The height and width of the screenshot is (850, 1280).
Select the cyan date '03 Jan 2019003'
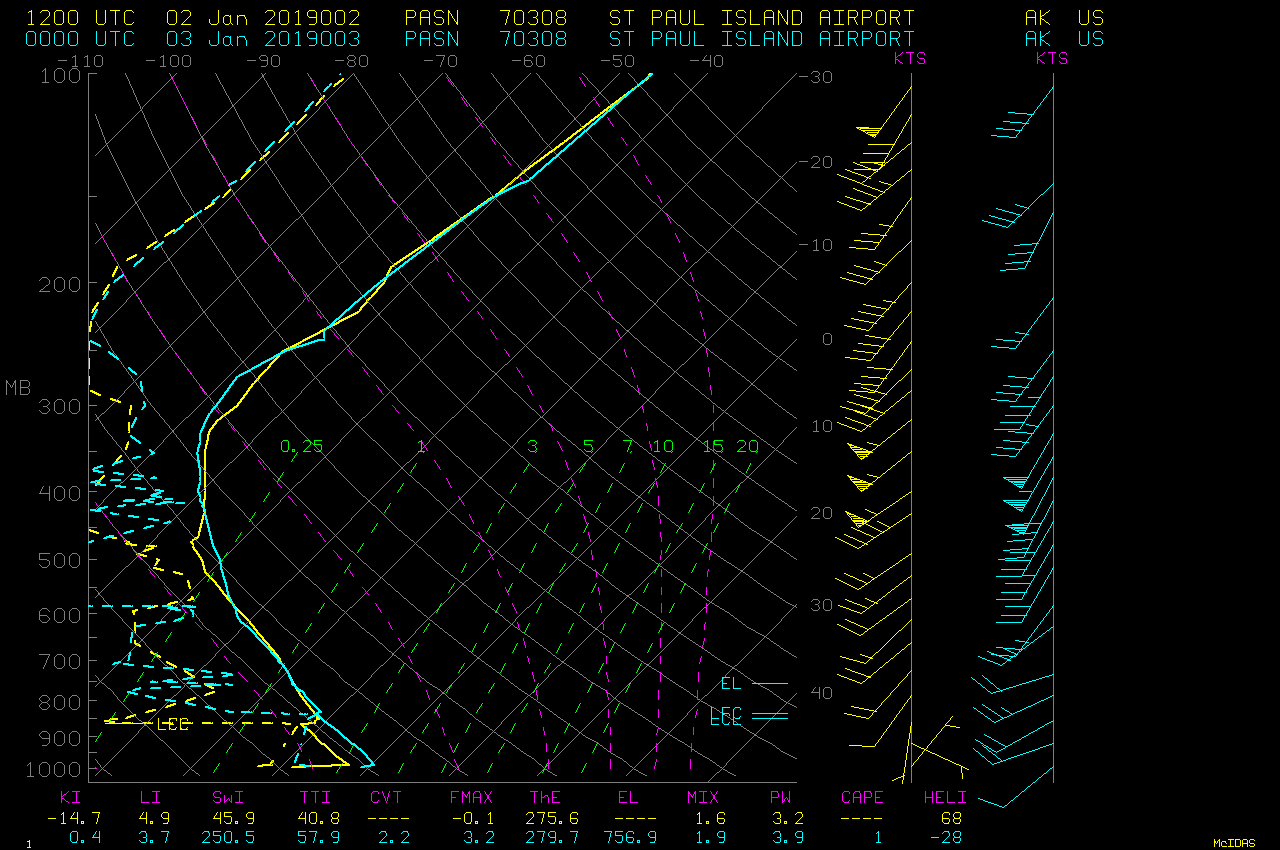tap(263, 39)
